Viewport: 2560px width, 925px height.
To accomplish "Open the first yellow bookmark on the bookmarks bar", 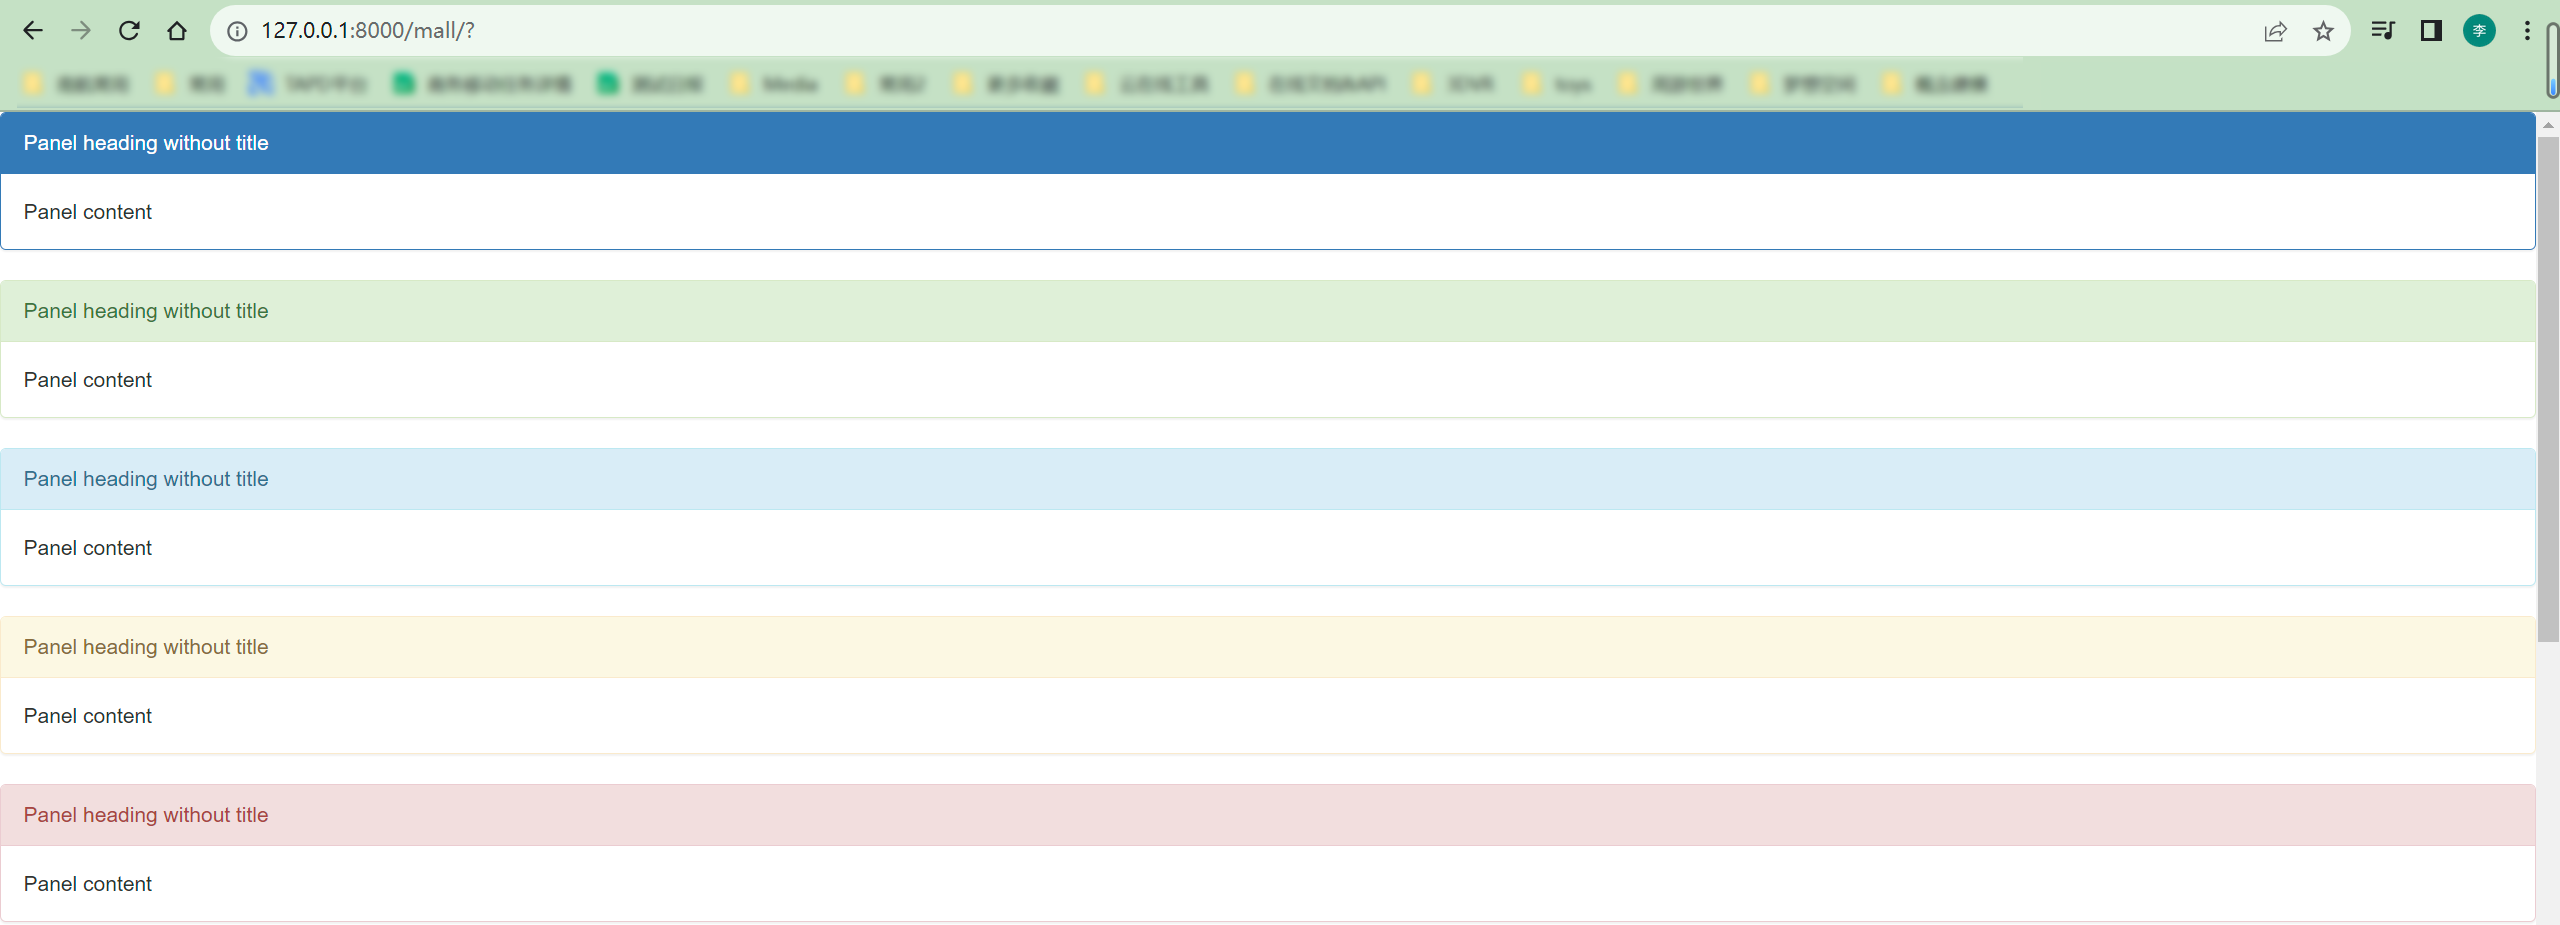I will click(33, 83).
